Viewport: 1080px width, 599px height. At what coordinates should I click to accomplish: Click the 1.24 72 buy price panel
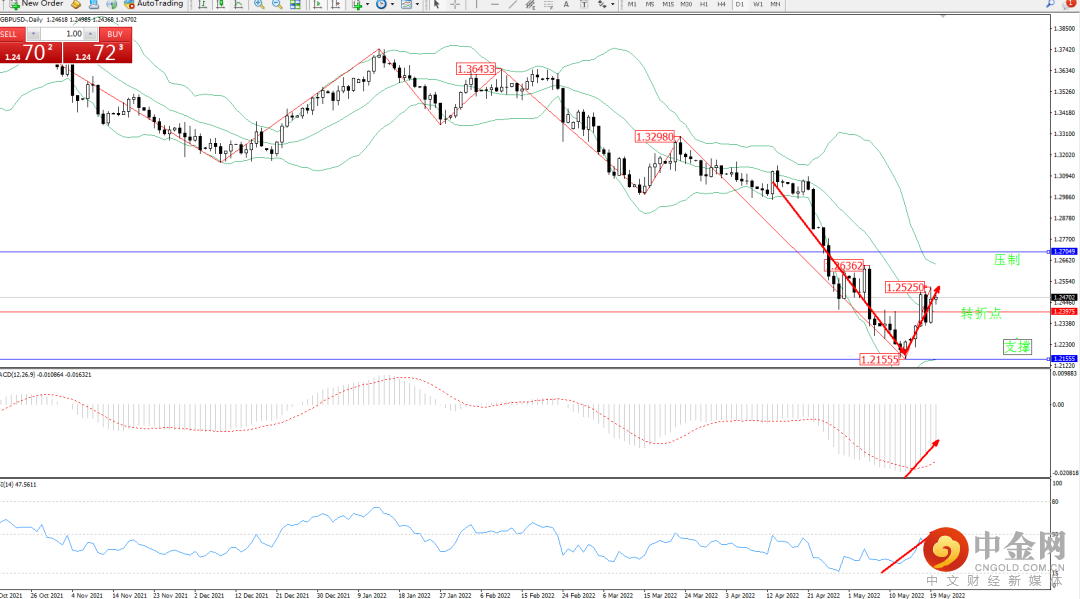click(x=97, y=52)
